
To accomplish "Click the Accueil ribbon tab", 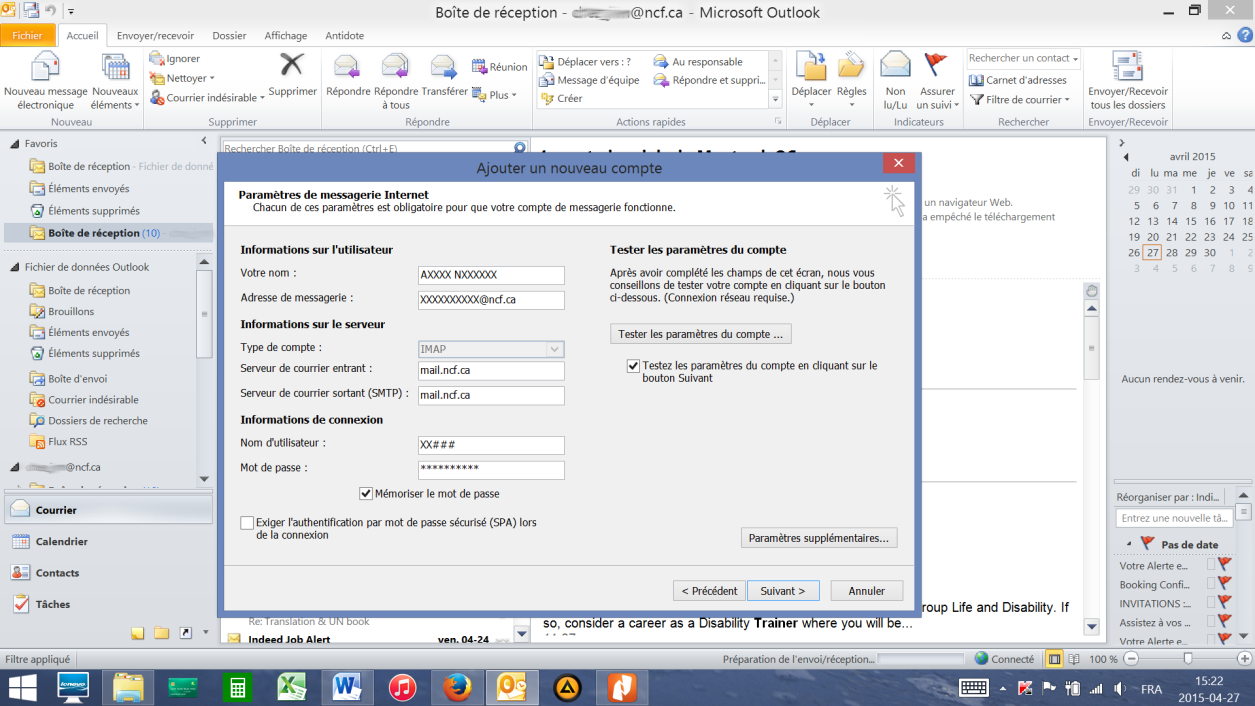I will (x=82, y=35).
